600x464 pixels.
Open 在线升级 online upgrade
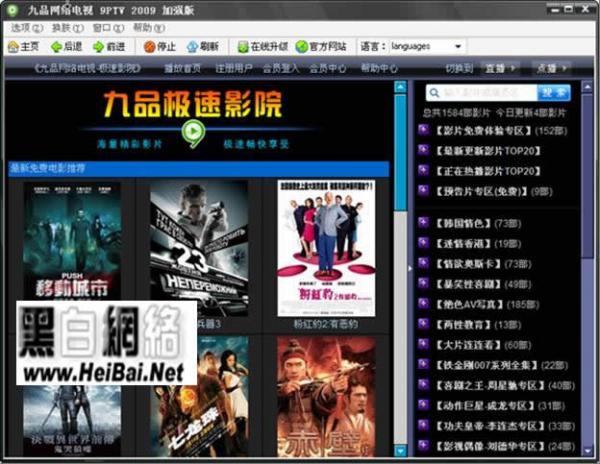(x=262, y=47)
